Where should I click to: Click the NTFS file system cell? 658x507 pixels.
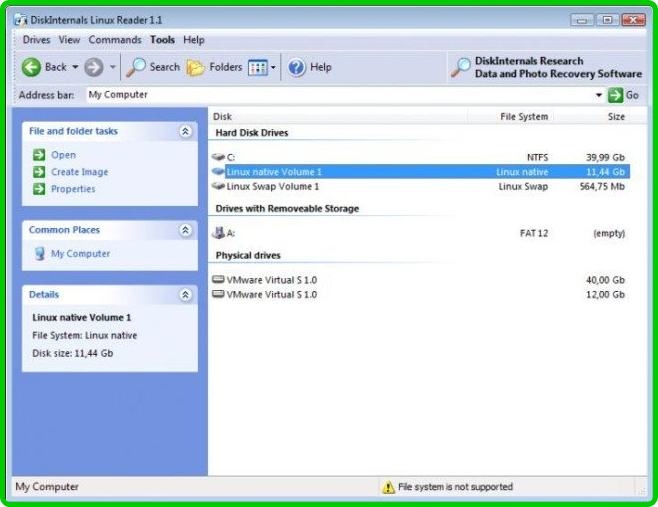(x=538, y=157)
